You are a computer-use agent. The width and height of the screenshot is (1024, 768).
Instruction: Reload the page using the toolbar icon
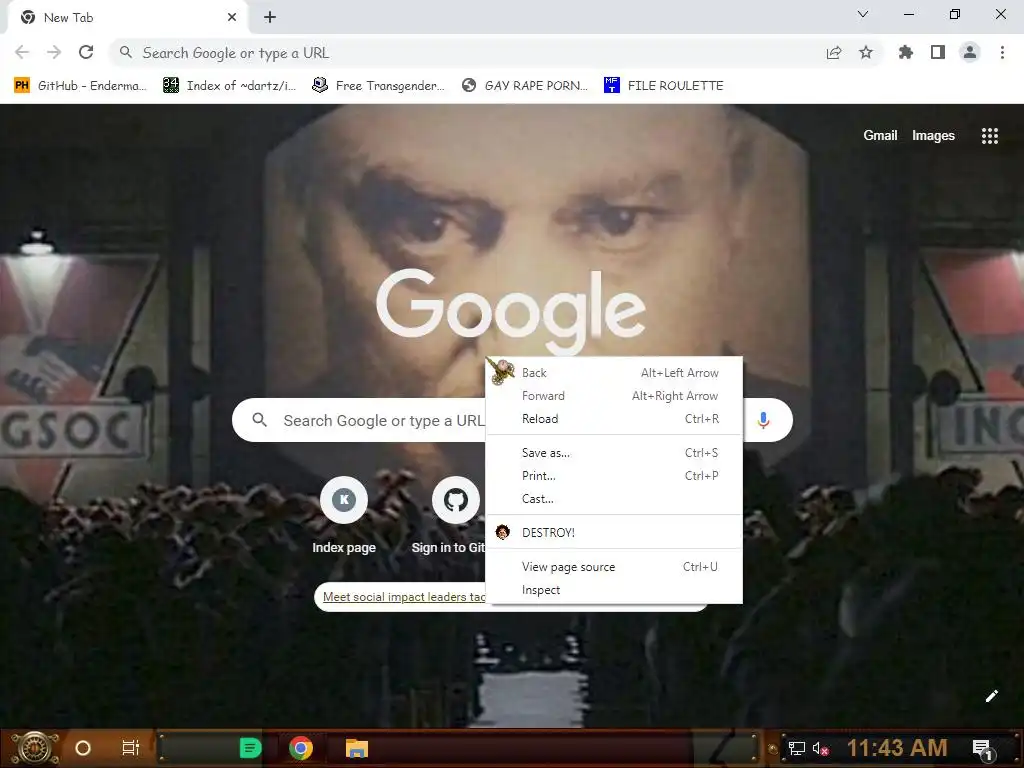(x=86, y=52)
